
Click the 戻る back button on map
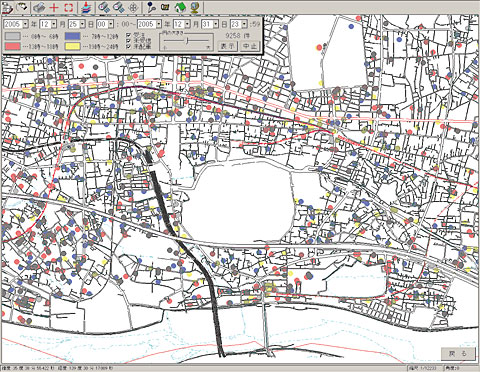pos(458,354)
